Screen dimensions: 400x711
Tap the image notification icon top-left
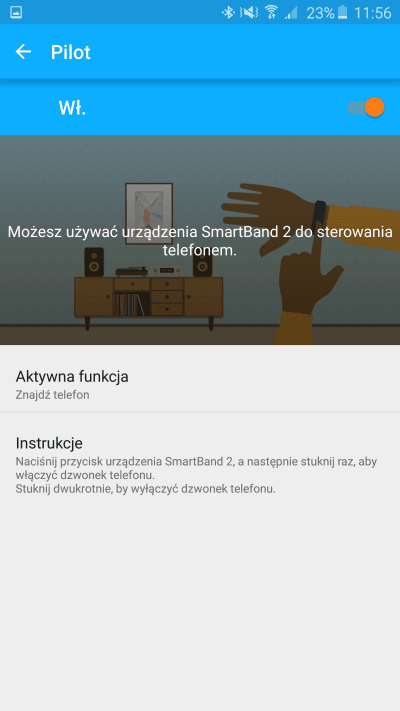click(16, 12)
